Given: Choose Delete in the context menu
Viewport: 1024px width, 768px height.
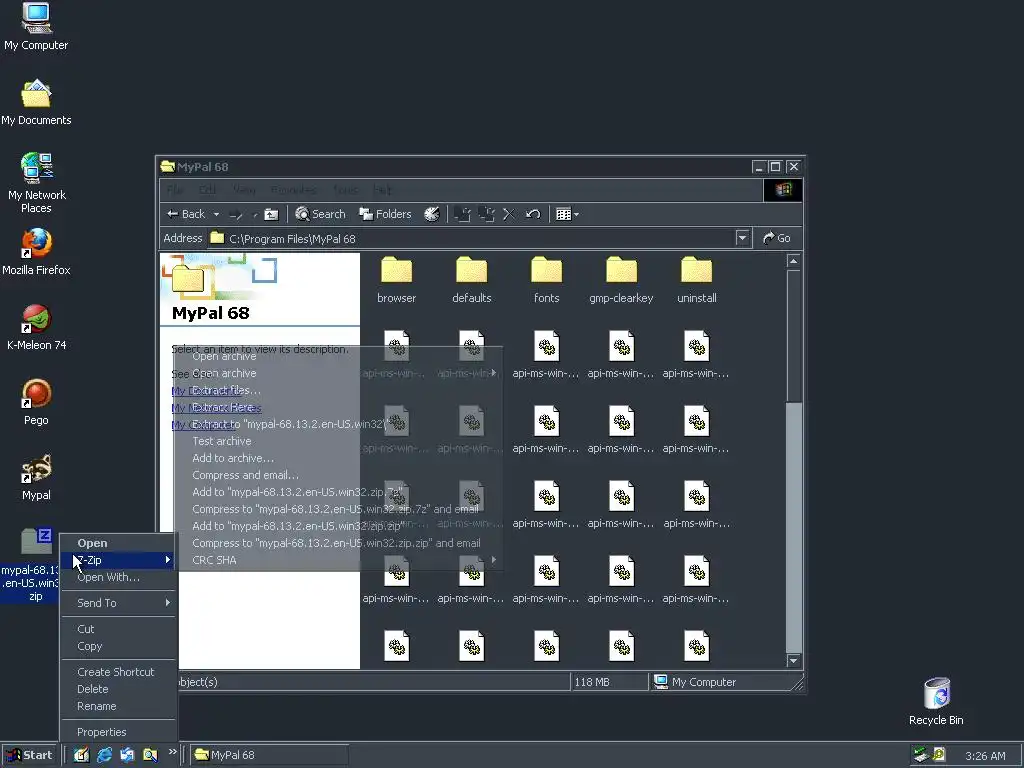Looking at the screenshot, I should (x=118, y=689).
